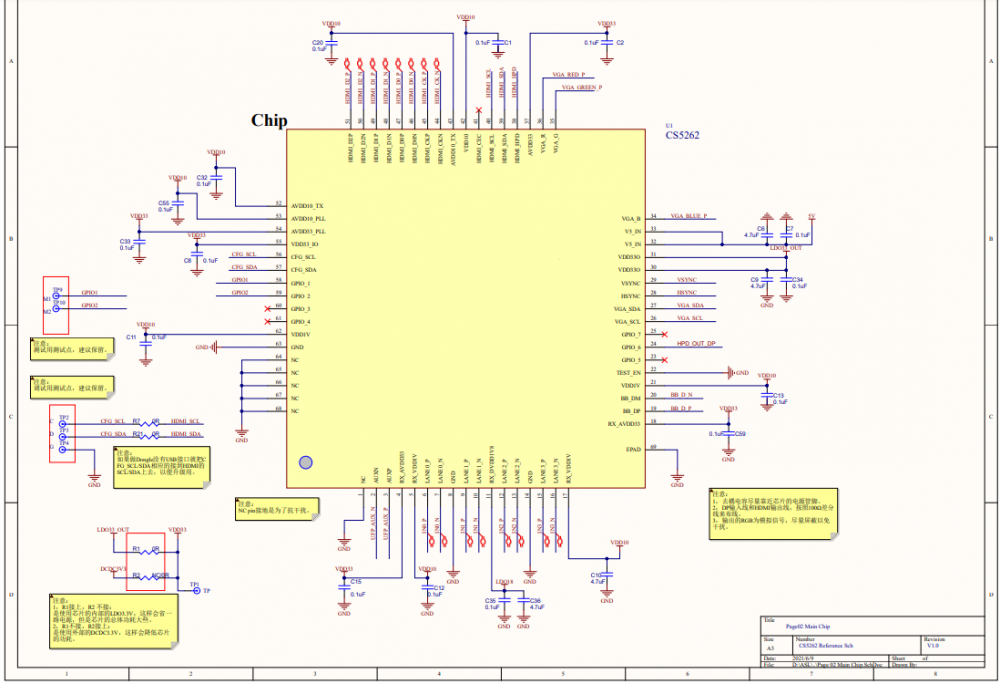Select capacitor C7 near 5V rail
This screenshot has height=684, width=1000.
tap(786, 235)
